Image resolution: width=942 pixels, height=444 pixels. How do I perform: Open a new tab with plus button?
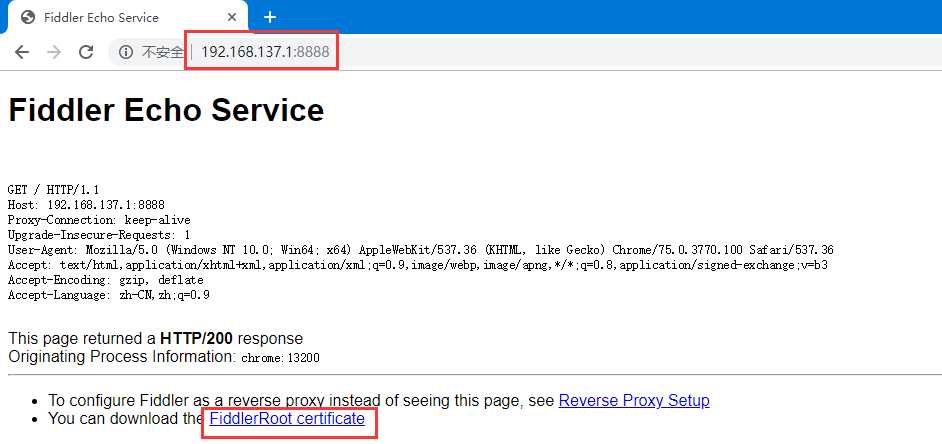(270, 17)
